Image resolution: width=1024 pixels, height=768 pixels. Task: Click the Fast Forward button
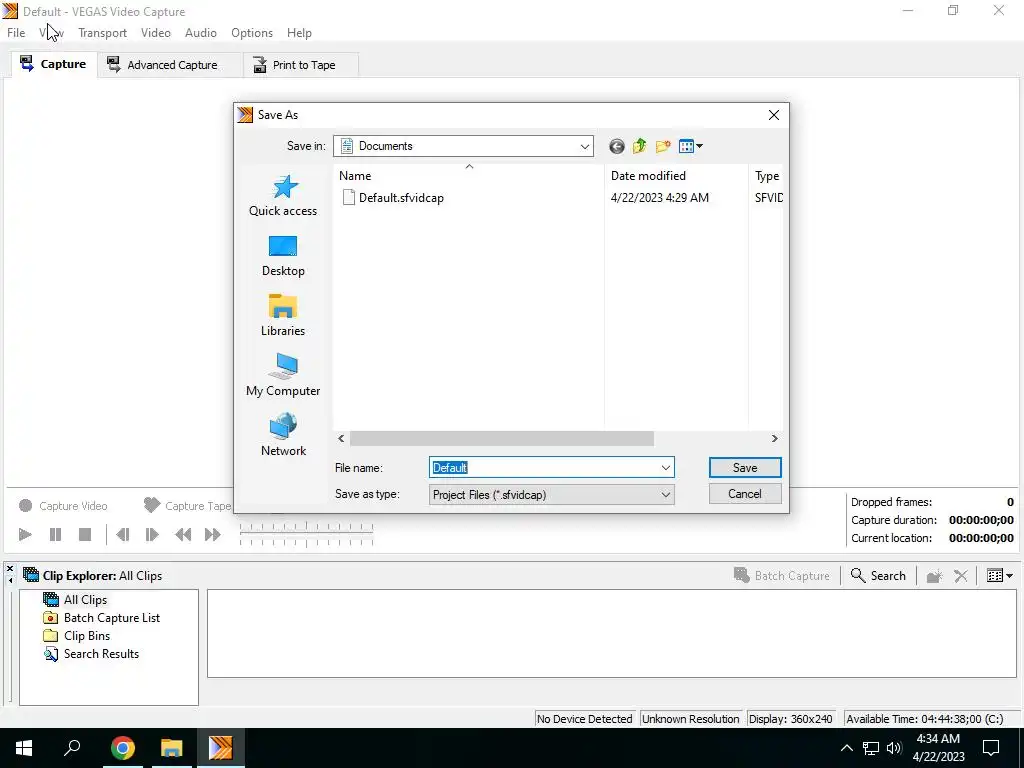pos(213,535)
